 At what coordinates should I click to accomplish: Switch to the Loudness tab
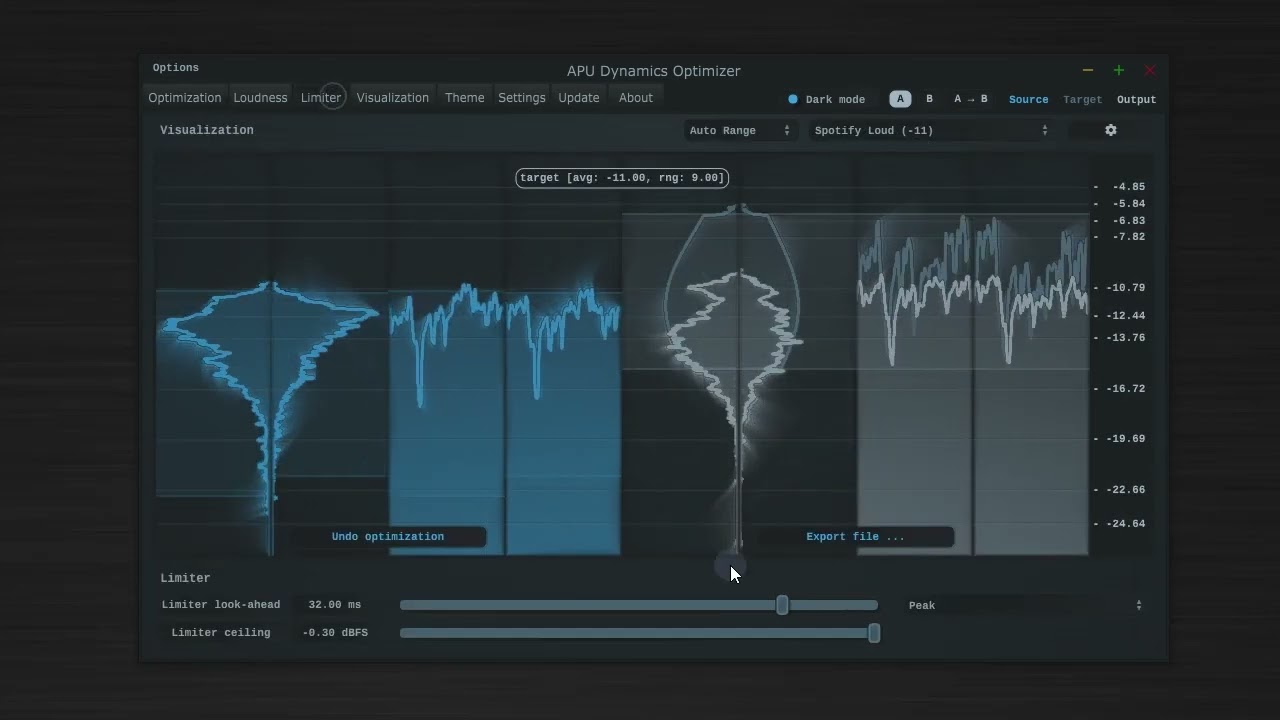pos(260,97)
